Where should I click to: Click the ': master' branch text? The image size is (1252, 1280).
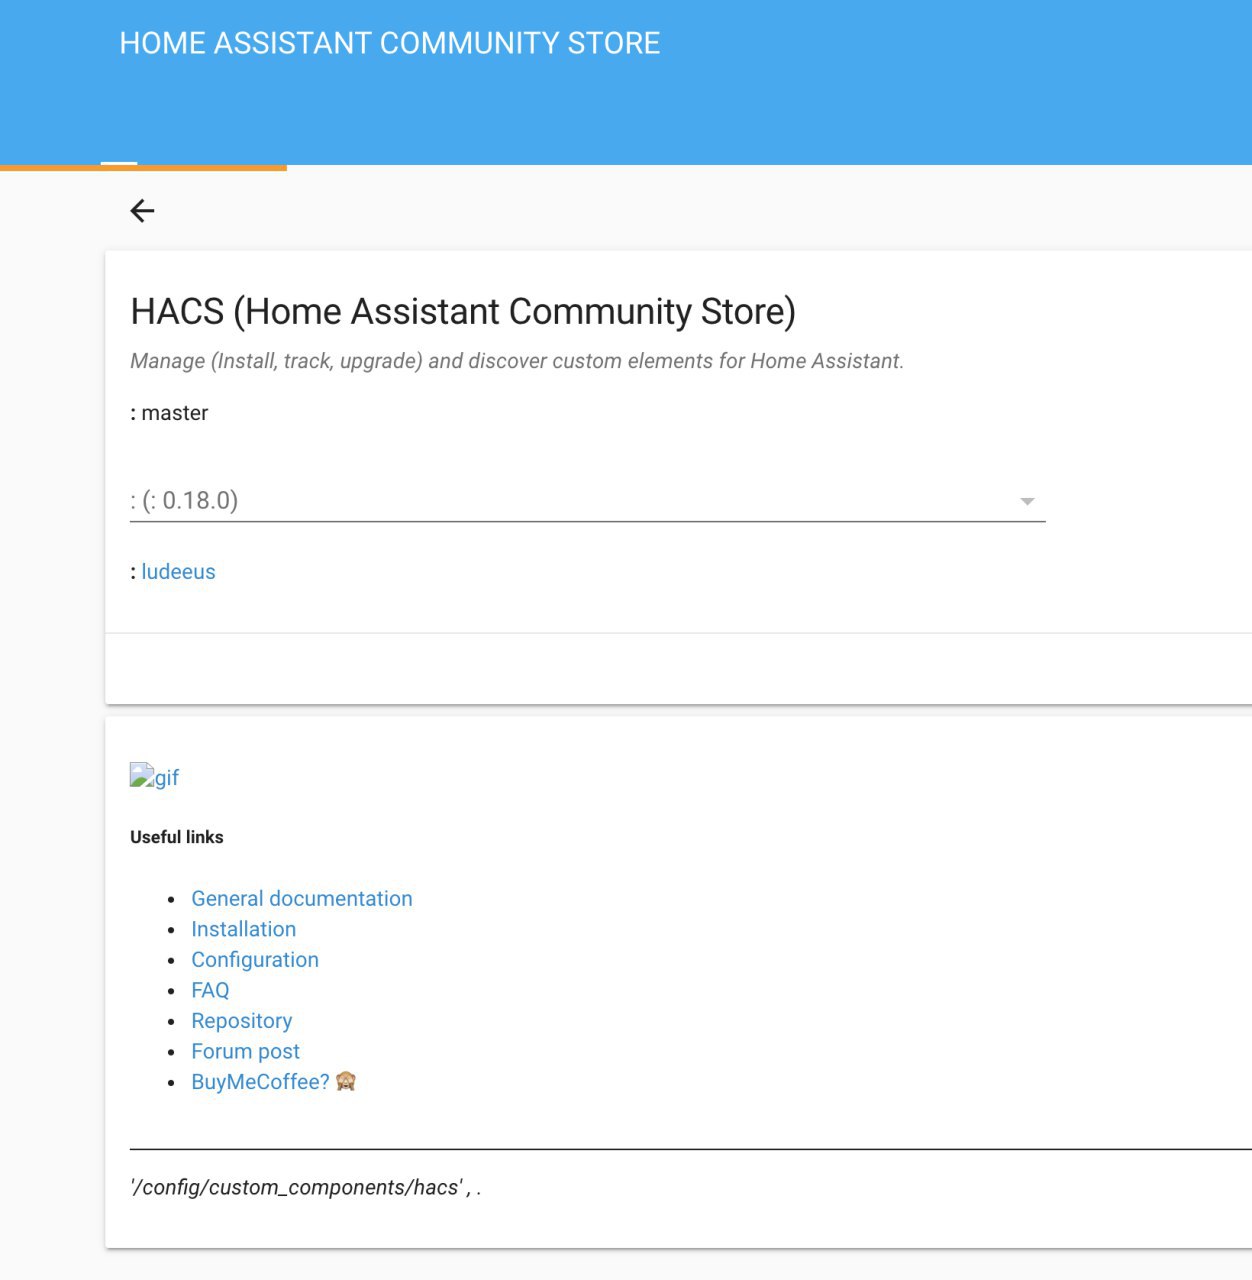169,413
